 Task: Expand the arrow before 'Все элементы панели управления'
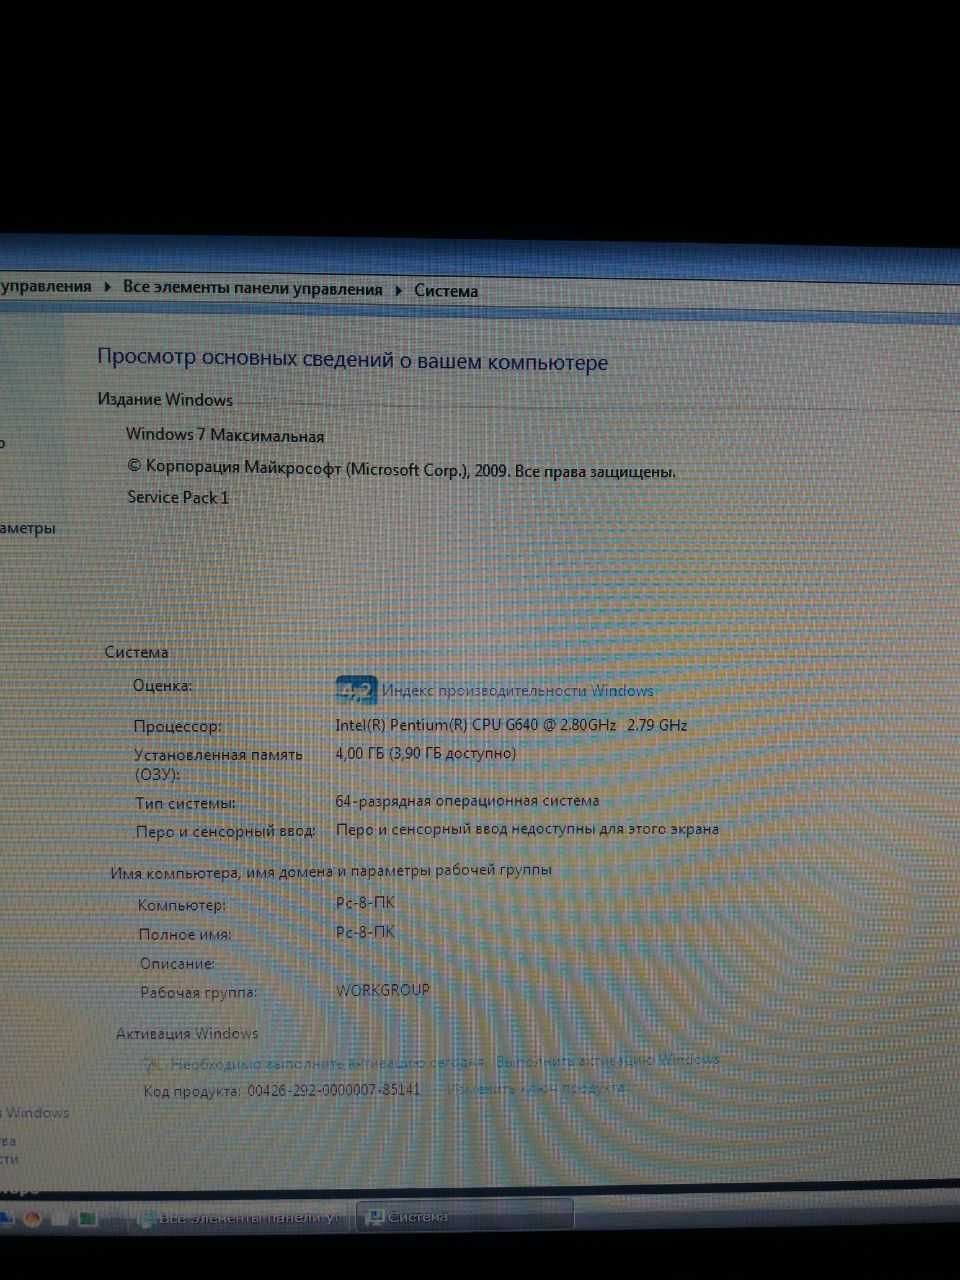(107, 288)
